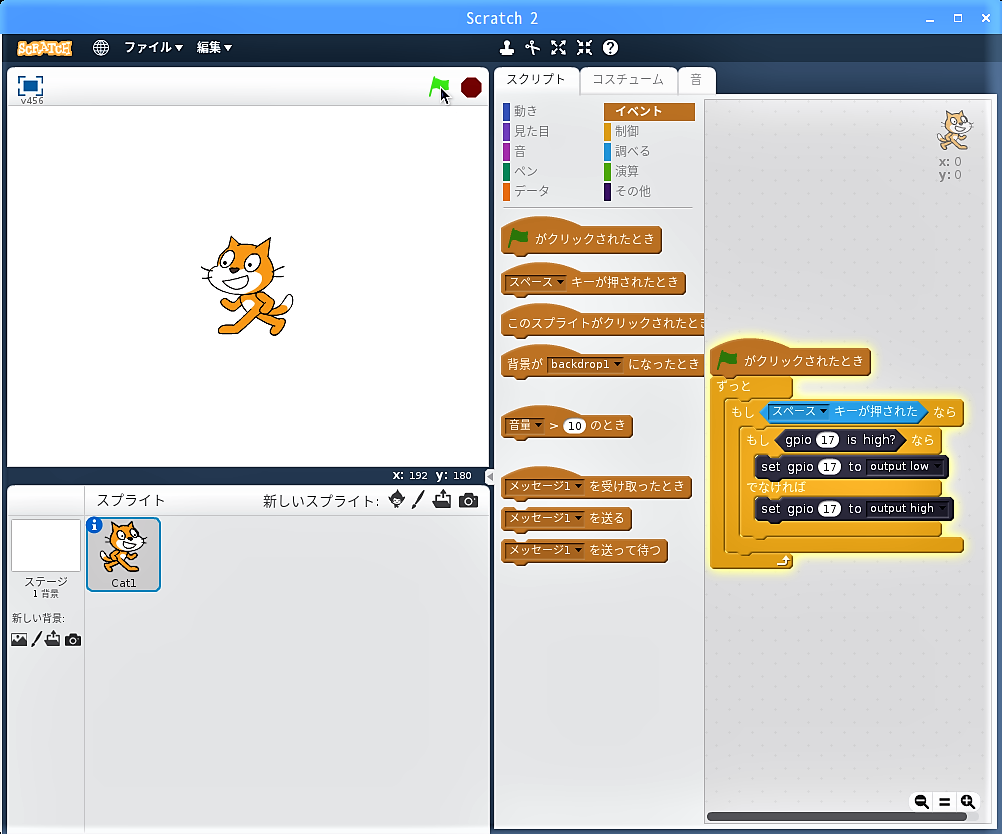This screenshot has height=834, width=1002.
Task: Select the Grow sprite tool
Action: [x=559, y=47]
